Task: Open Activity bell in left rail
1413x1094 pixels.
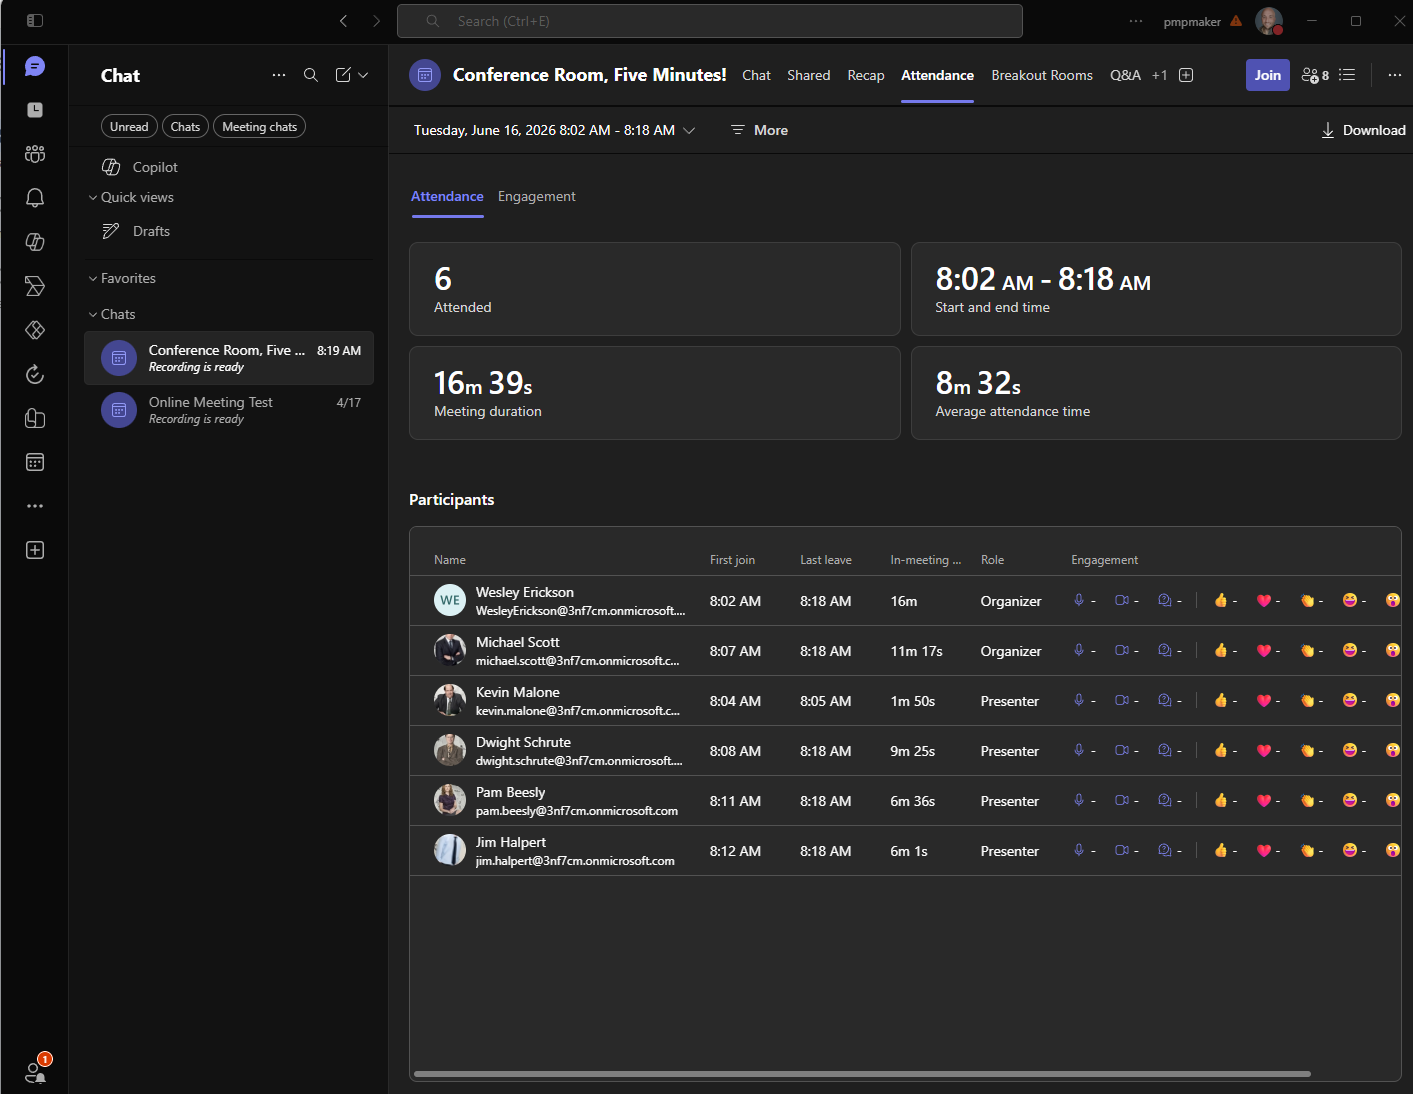Action: 35,198
